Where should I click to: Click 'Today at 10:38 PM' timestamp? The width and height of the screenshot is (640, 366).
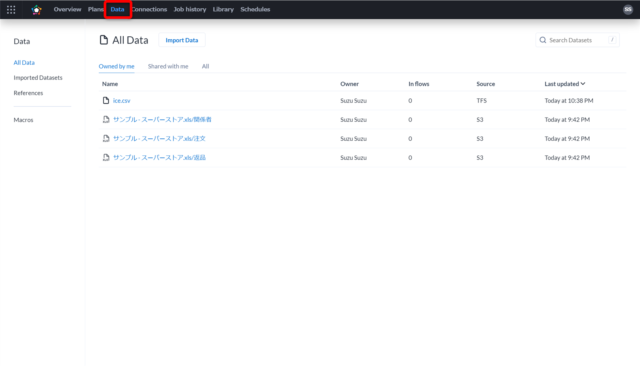[569, 100]
